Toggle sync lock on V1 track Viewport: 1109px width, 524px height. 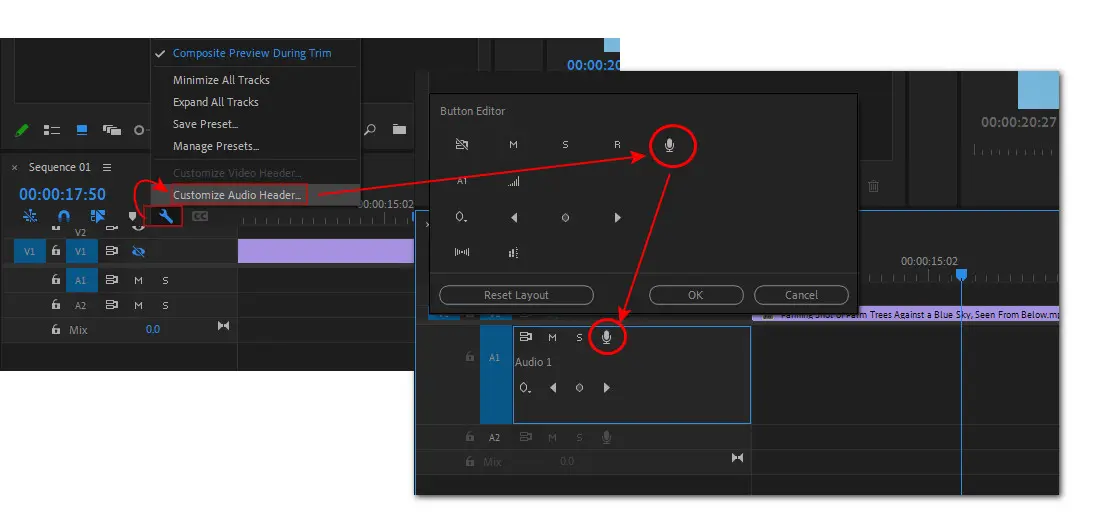[112, 251]
